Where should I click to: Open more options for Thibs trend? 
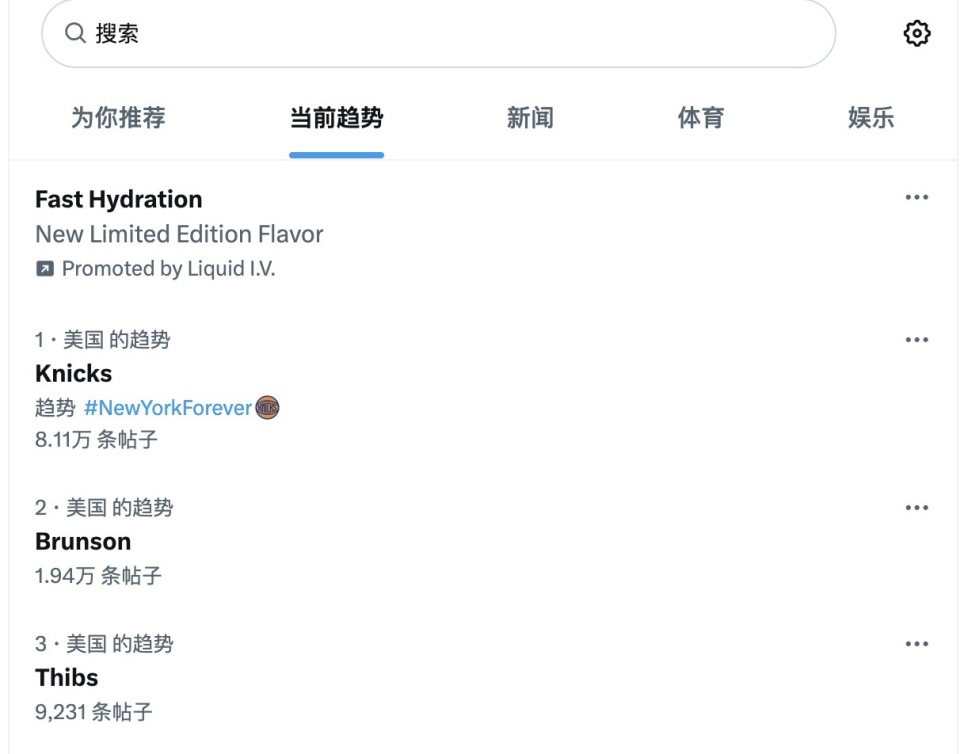[x=917, y=644]
